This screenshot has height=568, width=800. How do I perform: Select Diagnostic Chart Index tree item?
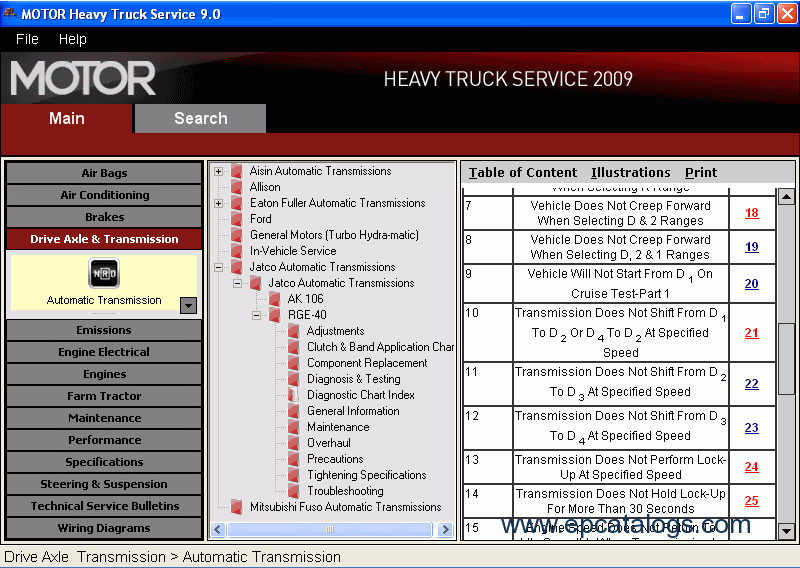(361, 395)
